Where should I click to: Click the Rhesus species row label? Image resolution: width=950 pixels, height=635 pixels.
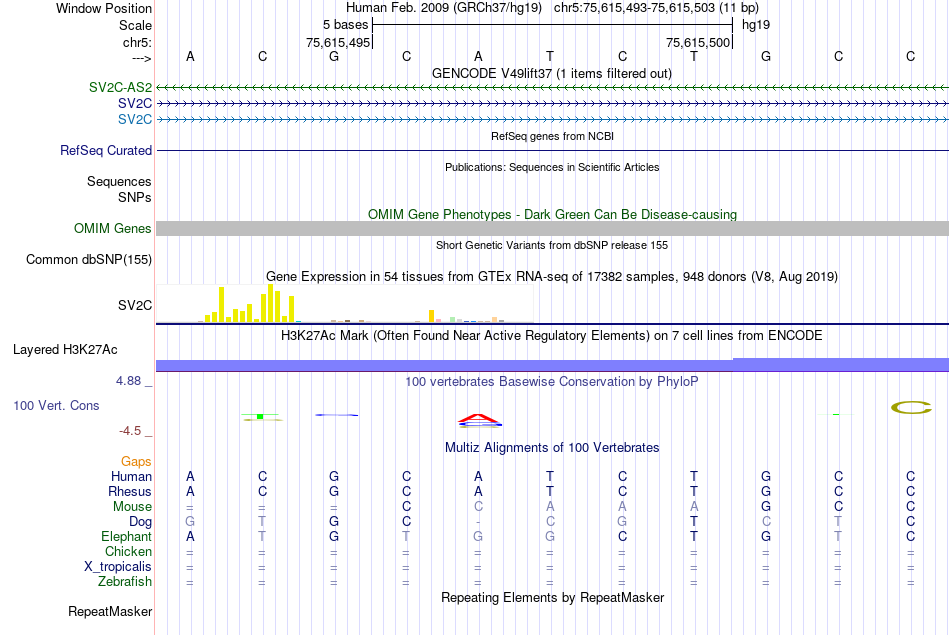pos(130,491)
